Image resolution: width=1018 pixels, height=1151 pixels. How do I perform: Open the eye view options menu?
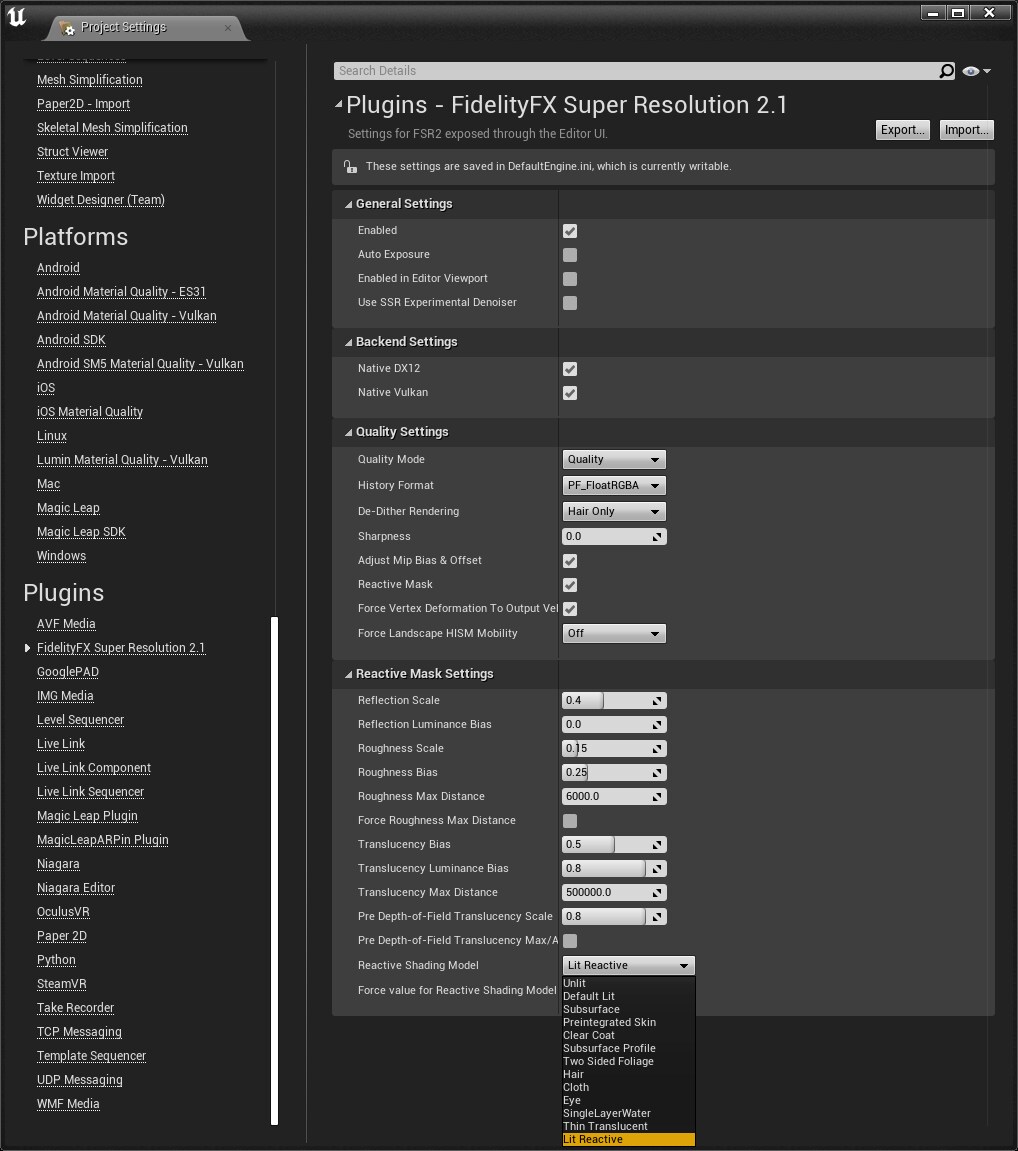[x=976, y=71]
